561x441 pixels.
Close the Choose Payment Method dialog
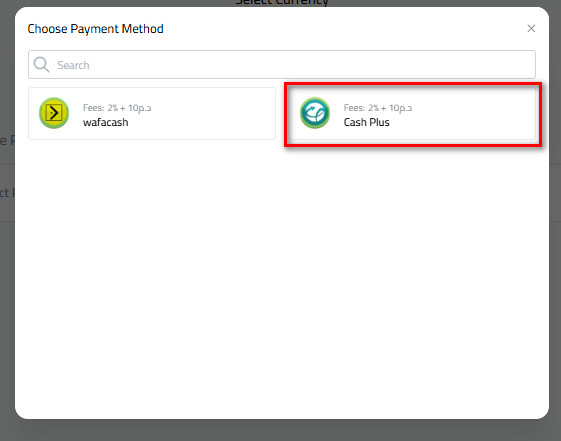click(531, 28)
